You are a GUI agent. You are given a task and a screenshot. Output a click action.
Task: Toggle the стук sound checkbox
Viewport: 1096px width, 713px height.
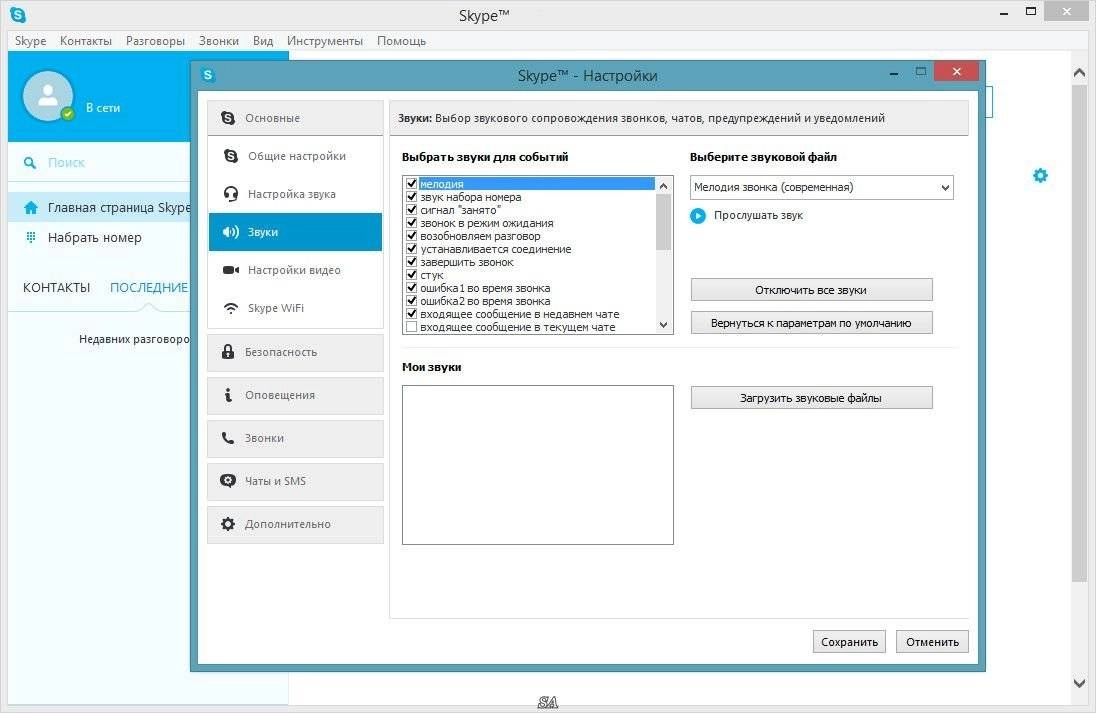pyautogui.click(x=412, y=275)
